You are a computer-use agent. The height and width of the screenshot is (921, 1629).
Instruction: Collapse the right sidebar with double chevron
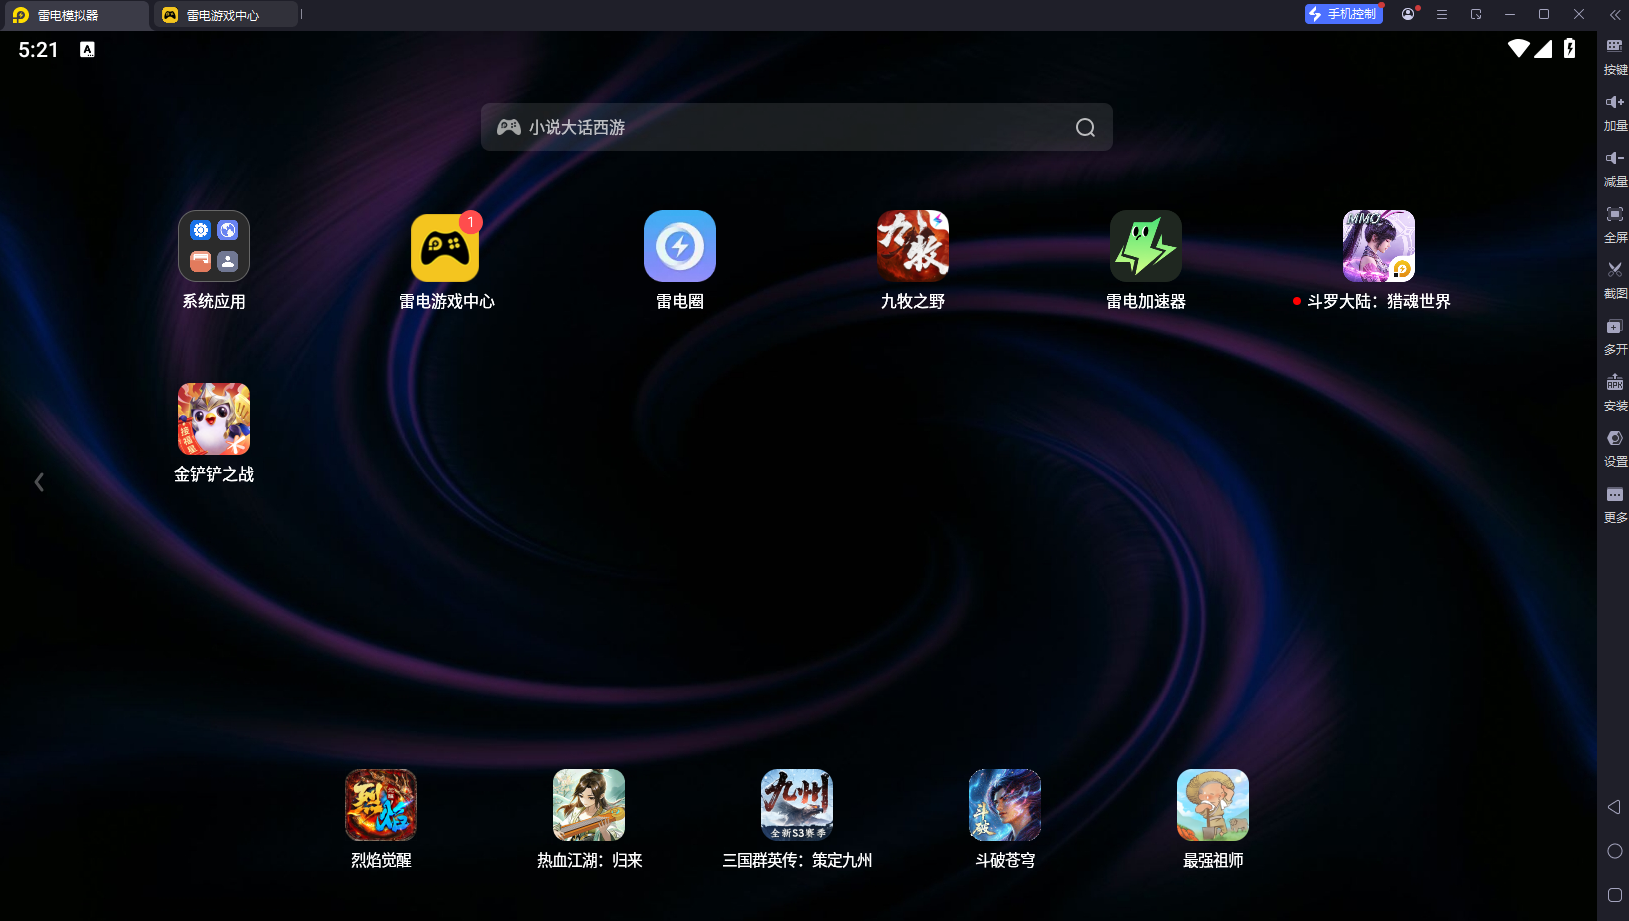point(1614,14)
